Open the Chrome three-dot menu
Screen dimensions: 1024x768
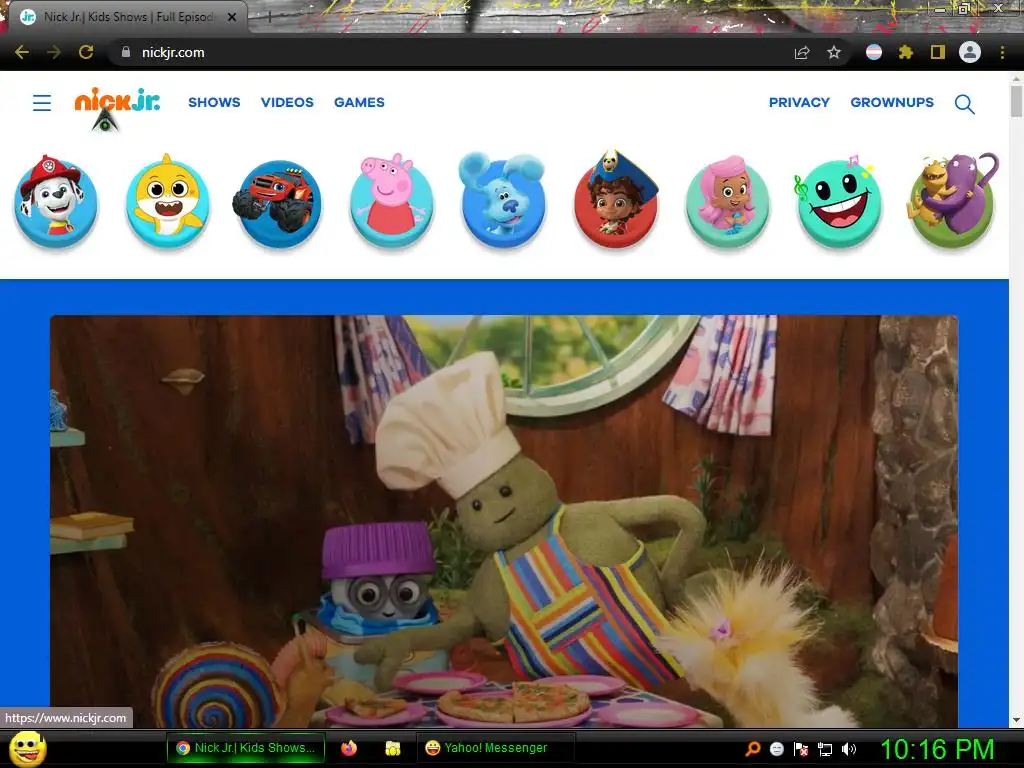tap(1002, 52)
